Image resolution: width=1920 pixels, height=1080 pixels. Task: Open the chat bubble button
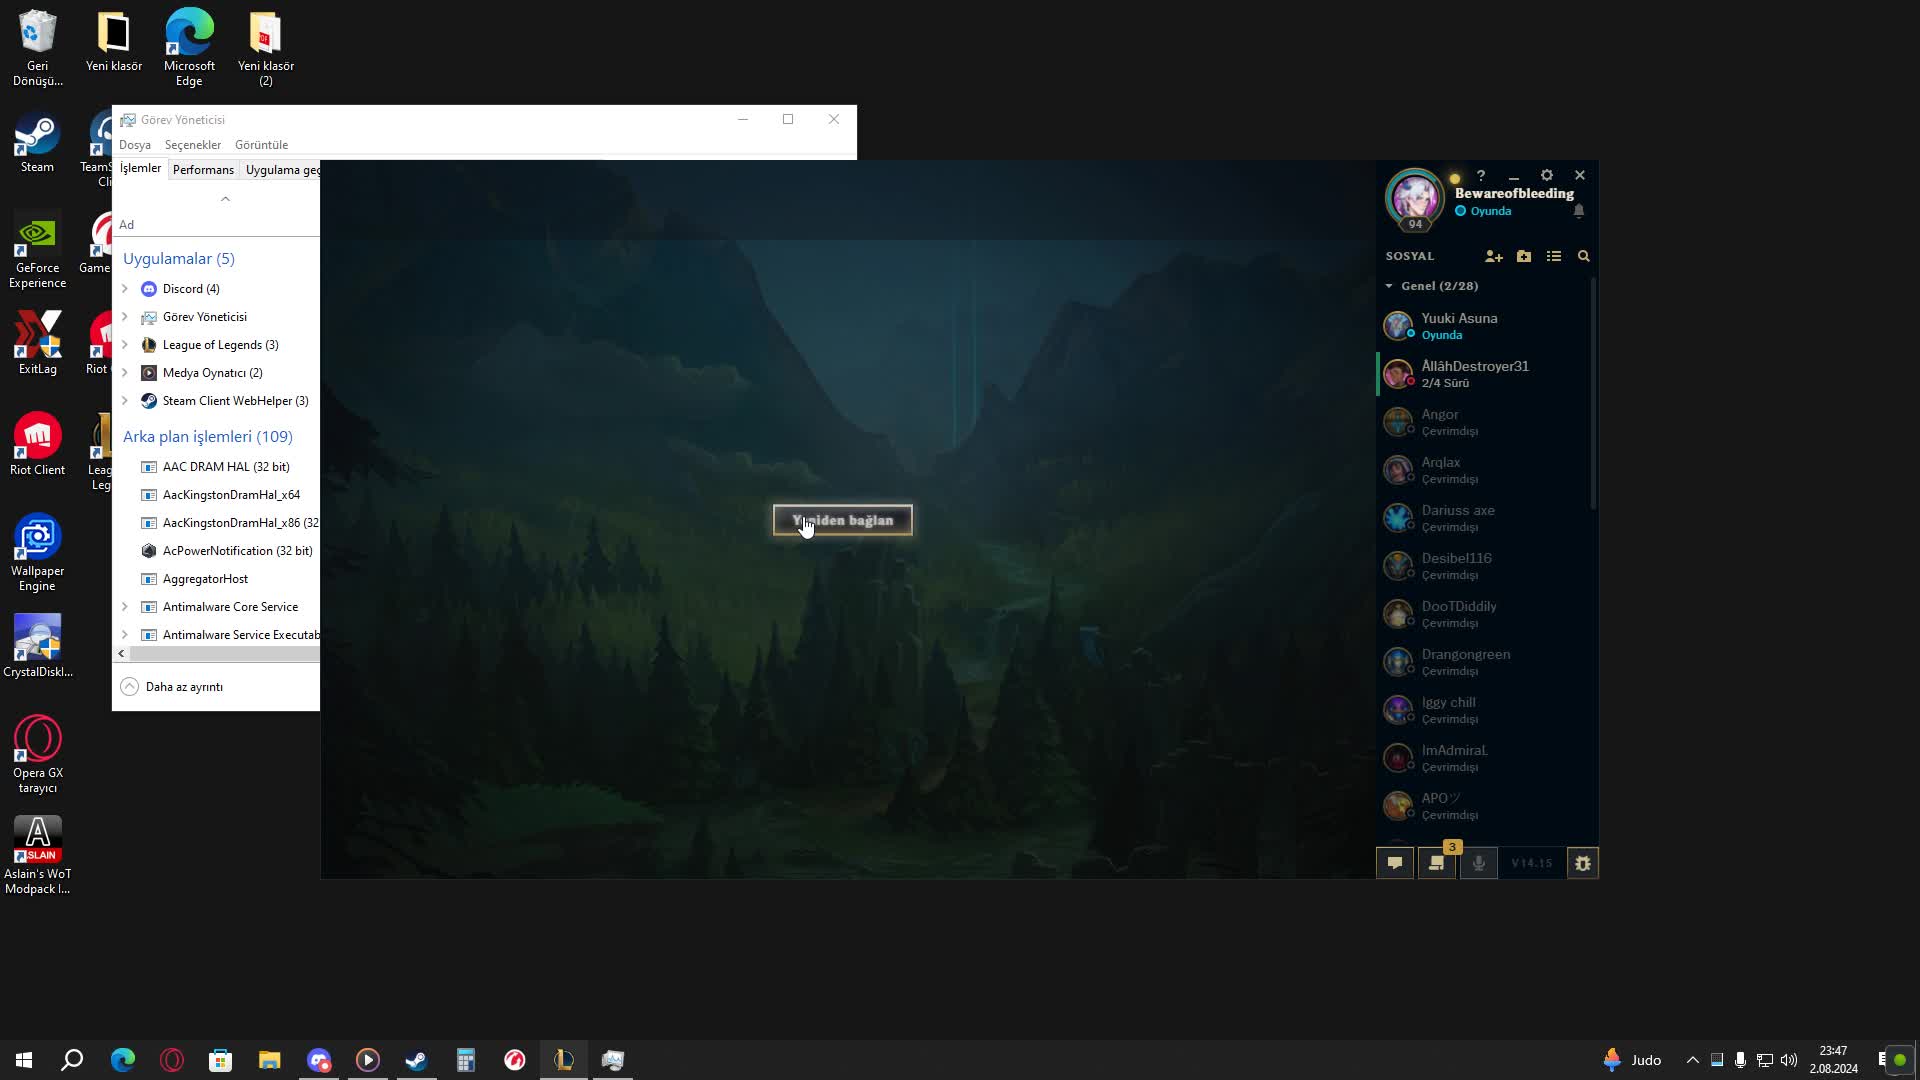coord(1395,863)
